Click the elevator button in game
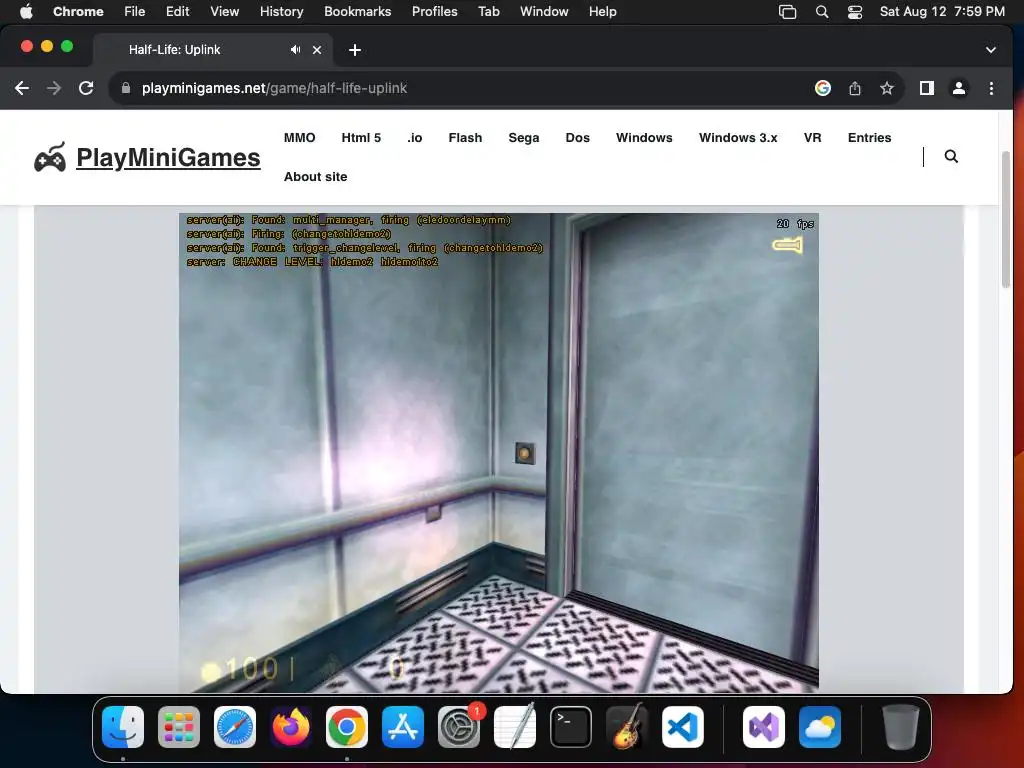Image resolution: width=1024 pixels, height=768 pixels. click(524, 453)
